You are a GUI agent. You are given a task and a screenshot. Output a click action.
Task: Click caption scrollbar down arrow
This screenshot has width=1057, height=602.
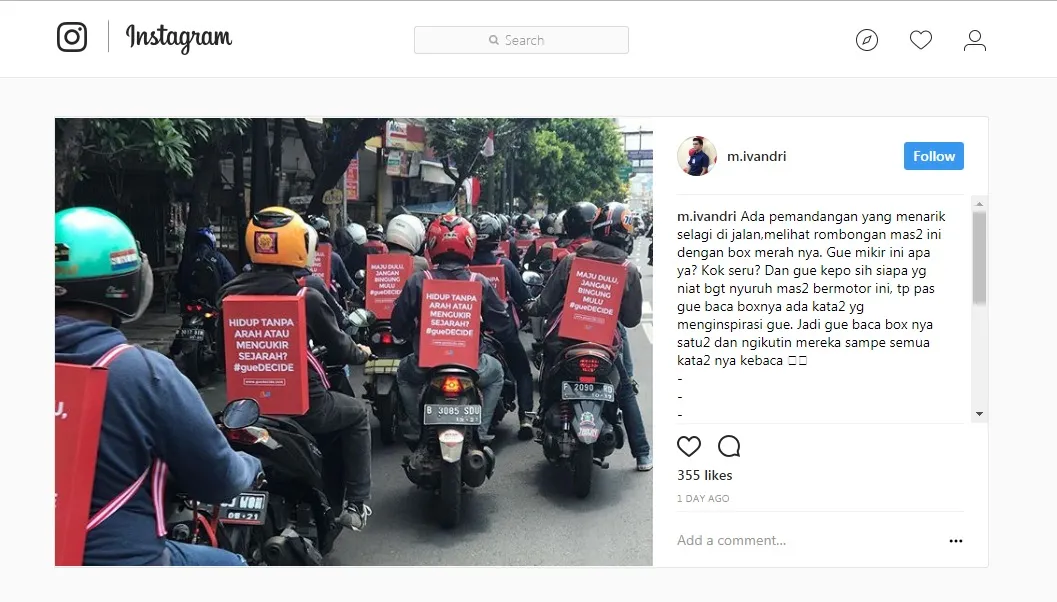click(x=979, y=414)
